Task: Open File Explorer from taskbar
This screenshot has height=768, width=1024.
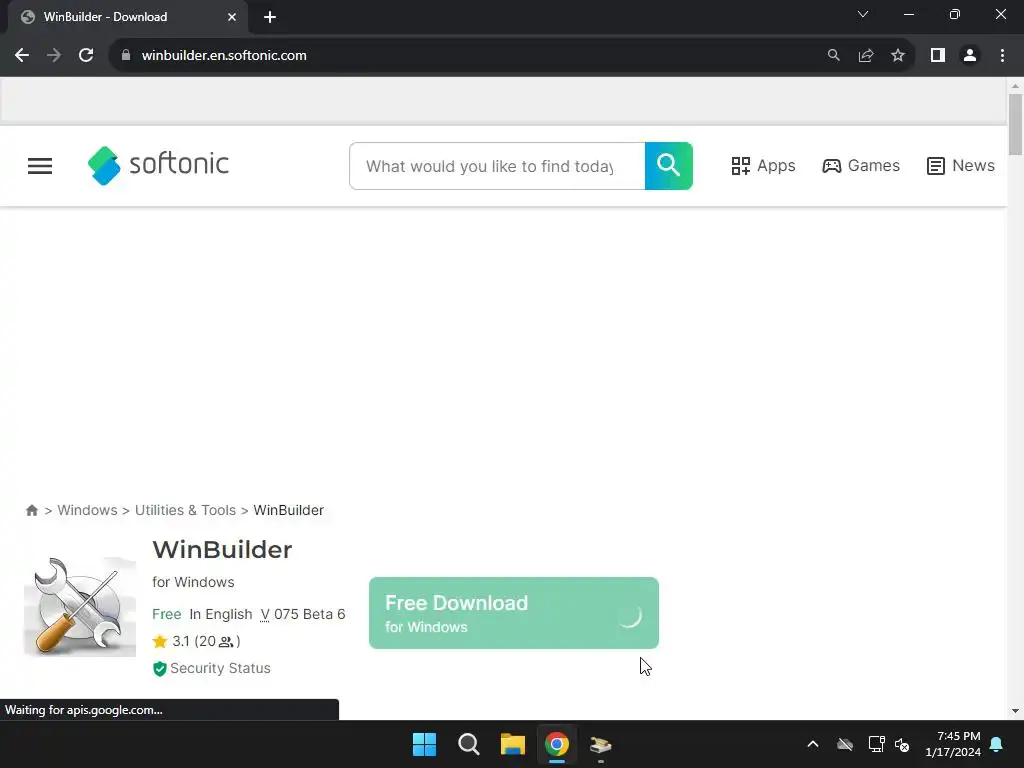Action: tap(513, 744)
